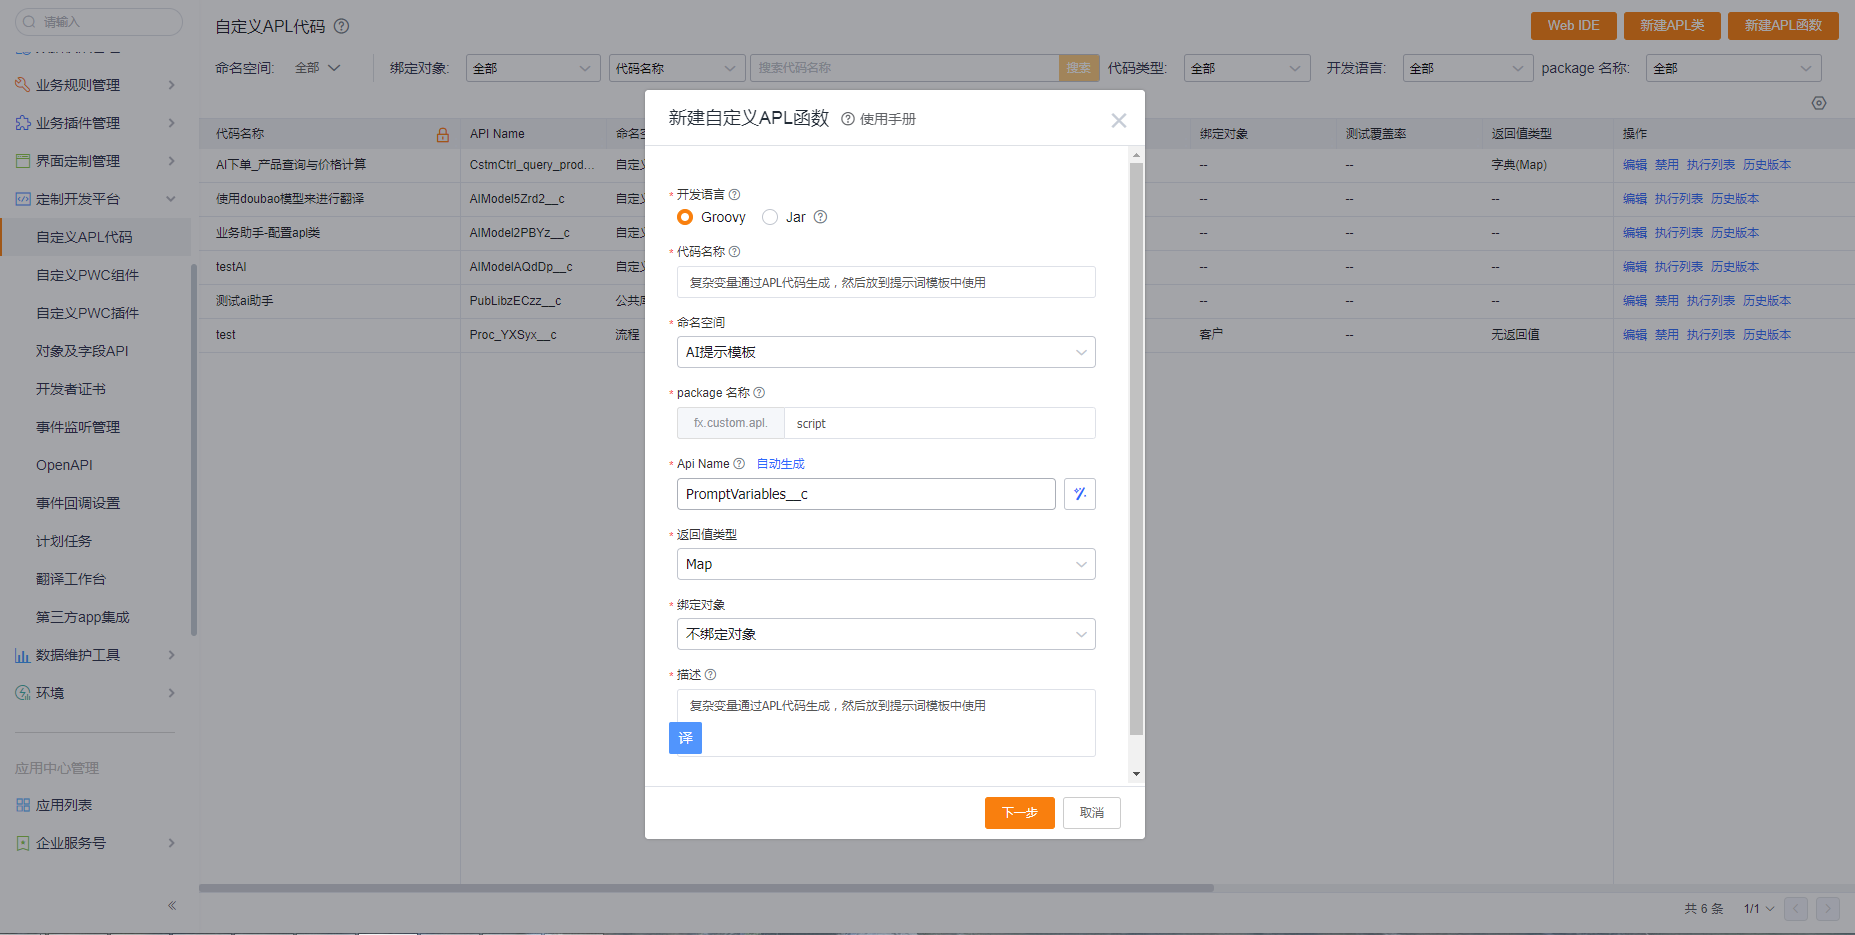Click help icon next to 自定义APL代码 title

341,26
